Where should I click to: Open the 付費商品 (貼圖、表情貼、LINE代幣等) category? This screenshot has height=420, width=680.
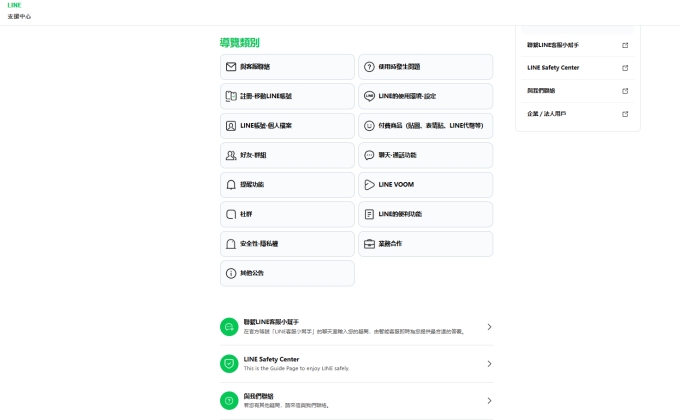tap(425, 126)
